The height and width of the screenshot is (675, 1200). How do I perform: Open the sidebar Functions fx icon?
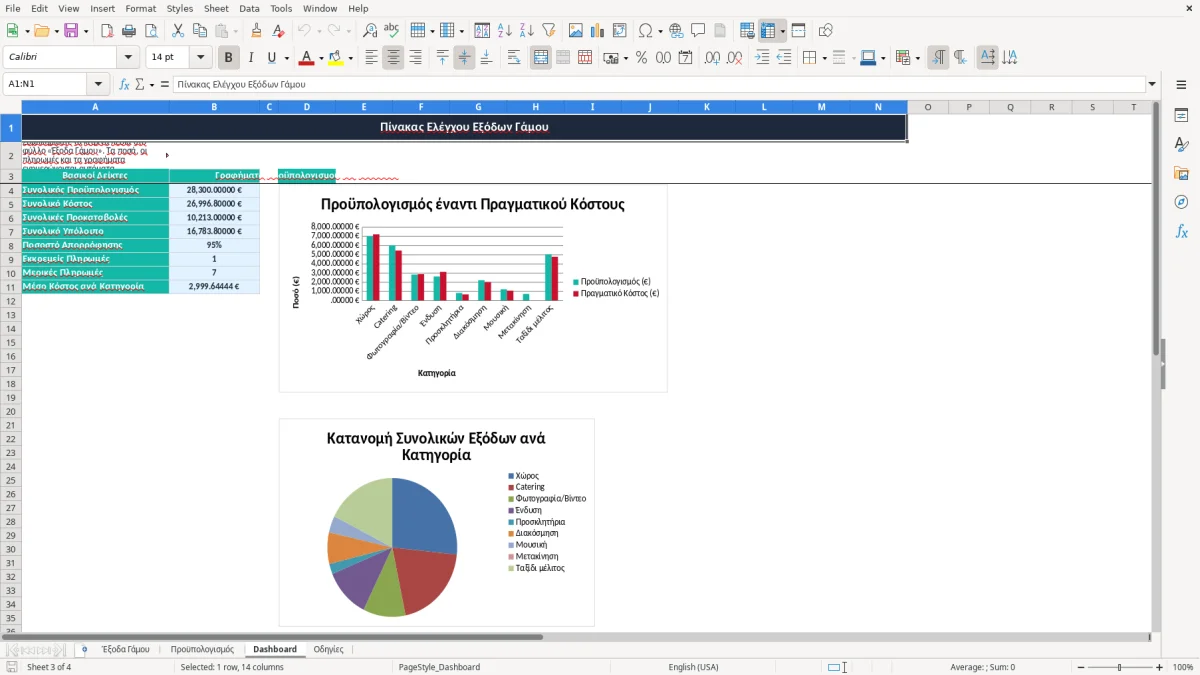pos(1181,231)
